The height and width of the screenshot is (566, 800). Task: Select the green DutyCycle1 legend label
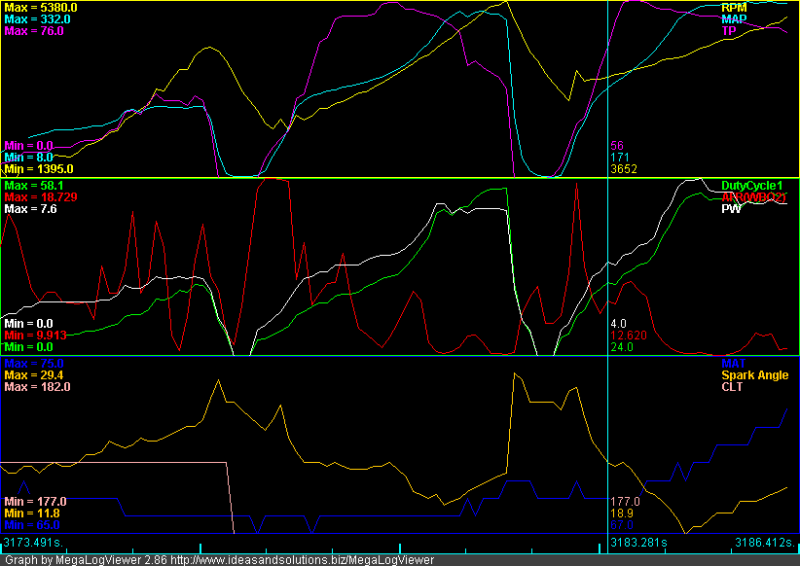[752, 186]
